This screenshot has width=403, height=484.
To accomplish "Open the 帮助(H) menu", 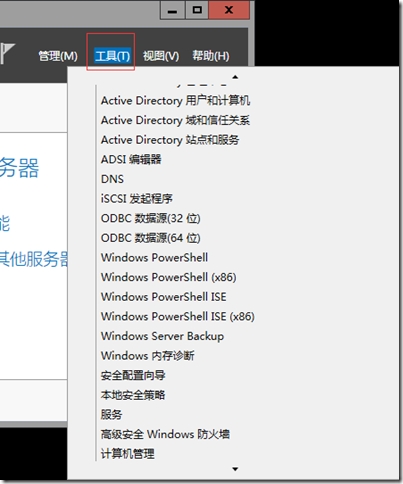I will 211,56.
